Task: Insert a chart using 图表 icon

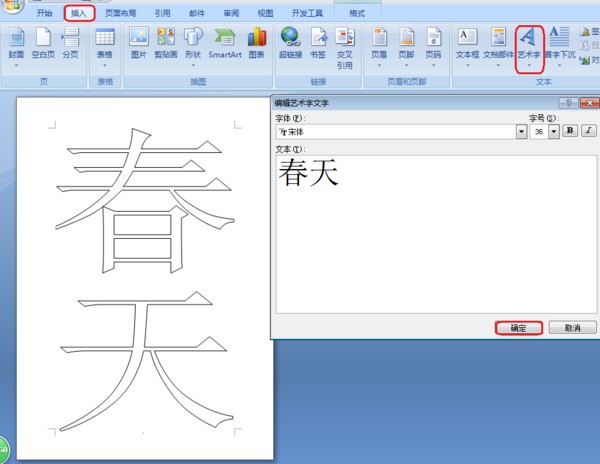Action: click(257, 44)
